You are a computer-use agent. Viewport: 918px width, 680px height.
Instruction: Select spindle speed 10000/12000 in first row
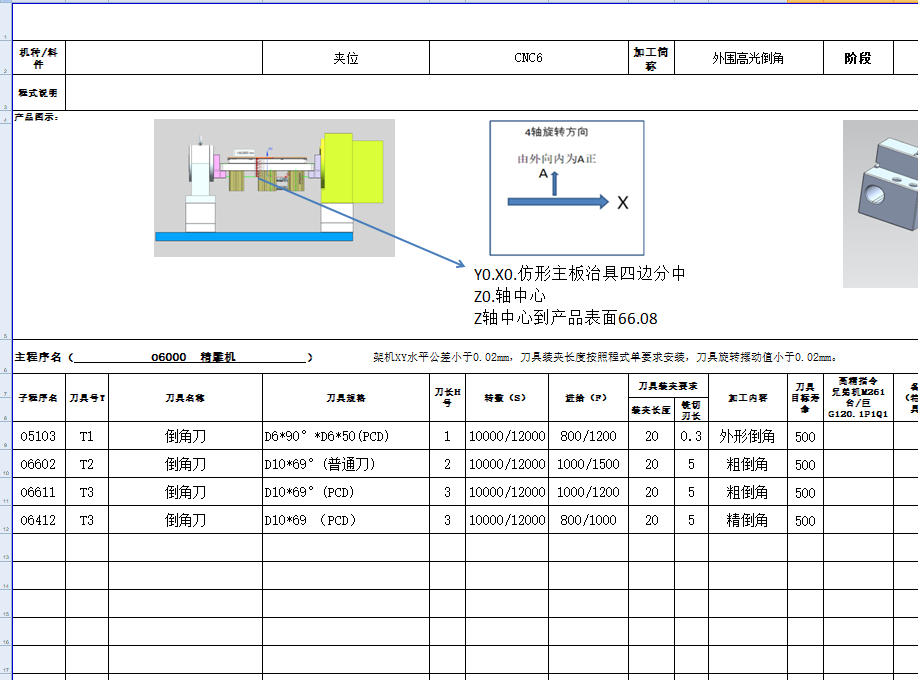(507, 436)
